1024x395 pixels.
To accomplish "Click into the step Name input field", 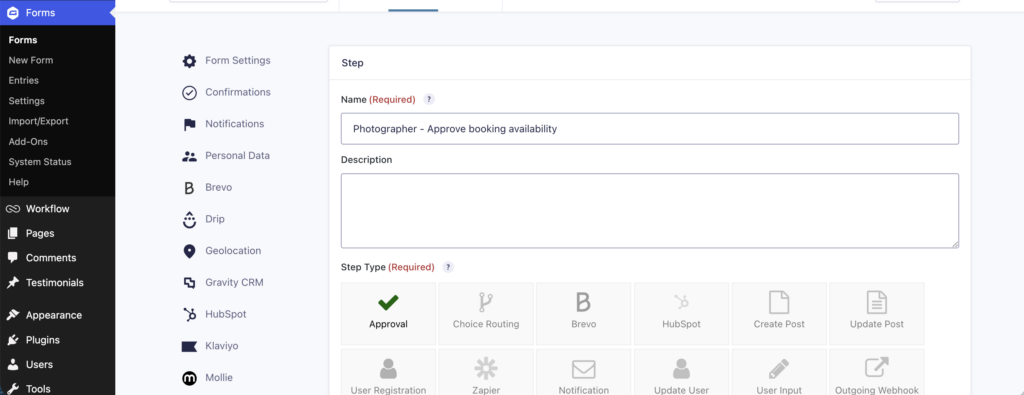I will pos(650,129).
